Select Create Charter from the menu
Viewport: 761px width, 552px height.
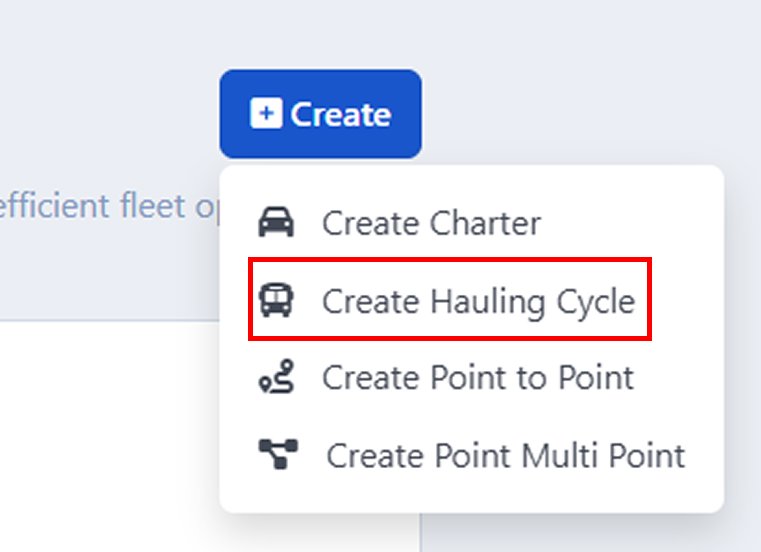click(x=430, y=222)
